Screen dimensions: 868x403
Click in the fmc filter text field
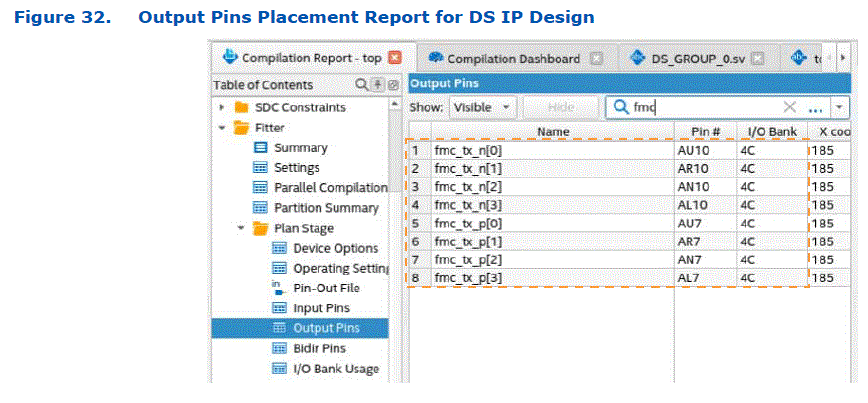[x=706, y=108]
